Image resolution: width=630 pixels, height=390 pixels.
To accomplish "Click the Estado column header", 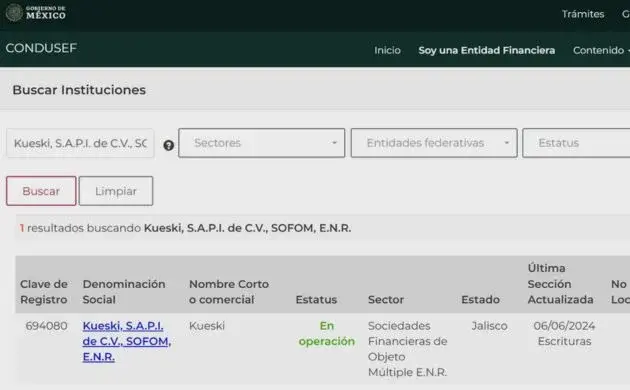I will (x=481, y=300).
